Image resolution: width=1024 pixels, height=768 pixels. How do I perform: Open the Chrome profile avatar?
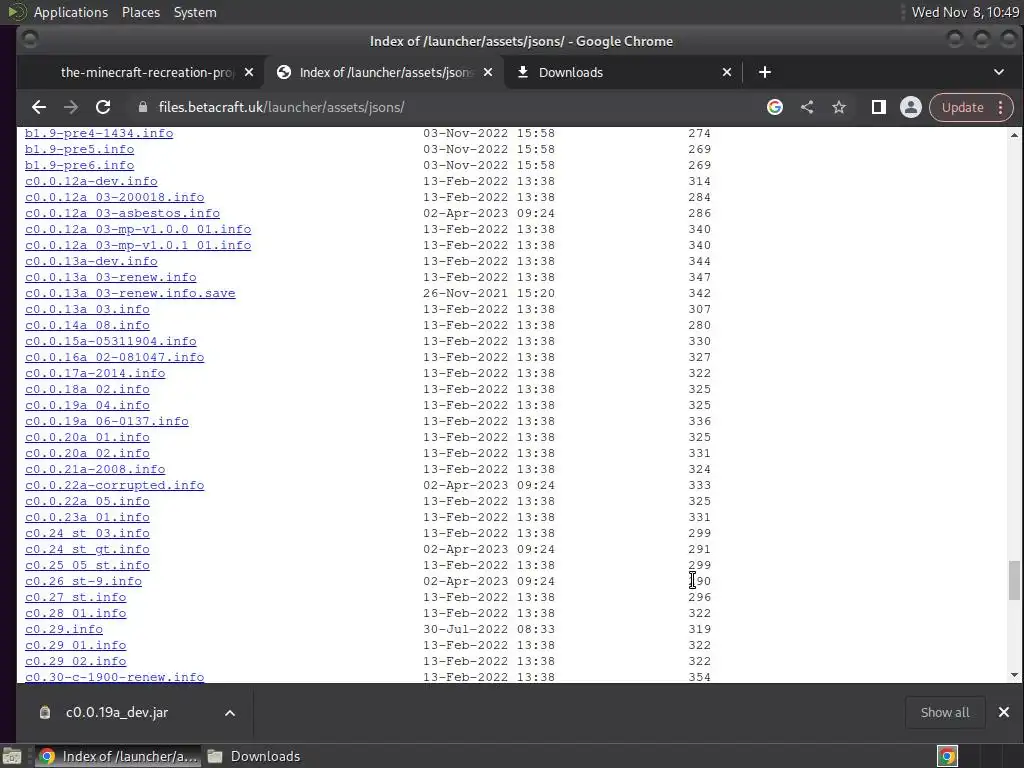pos(910,107)
